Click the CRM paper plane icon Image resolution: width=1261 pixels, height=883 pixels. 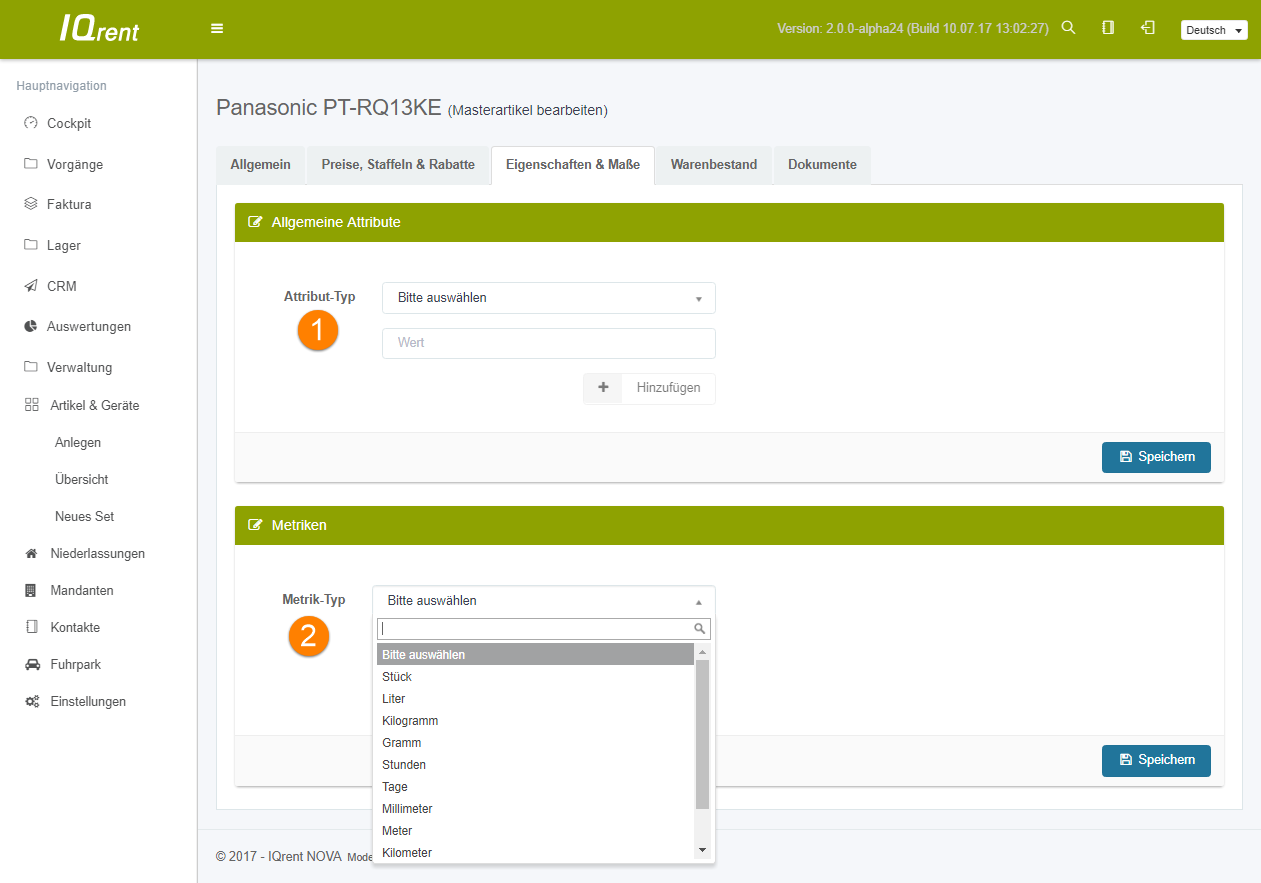[x=31, y=286]
